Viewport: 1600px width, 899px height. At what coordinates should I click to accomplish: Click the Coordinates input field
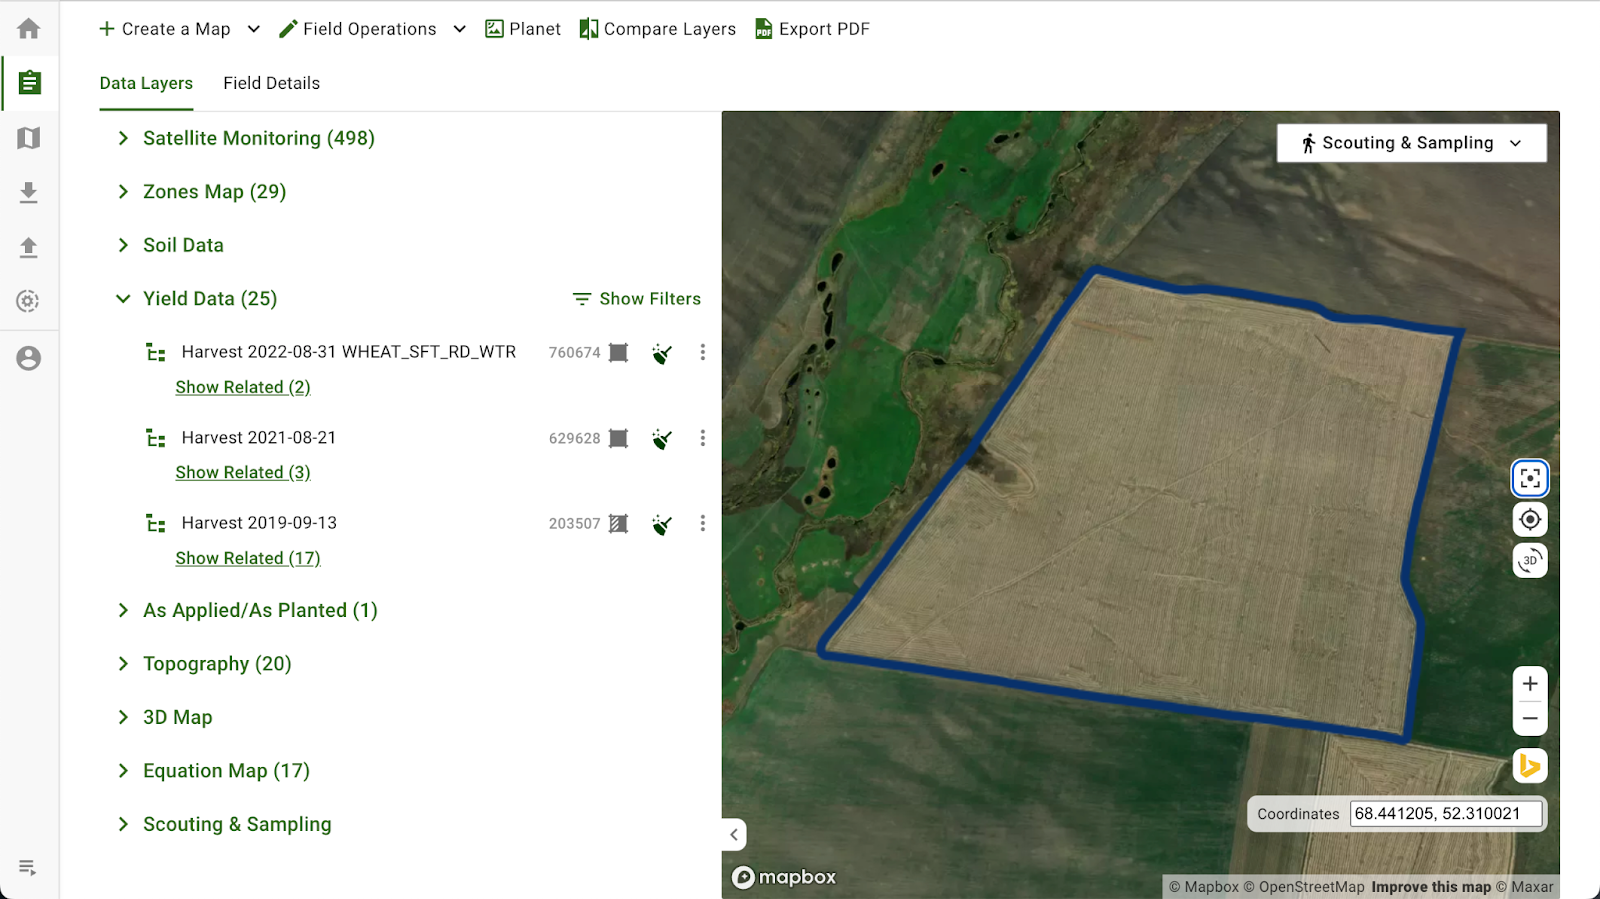[x=1445, y=814]
